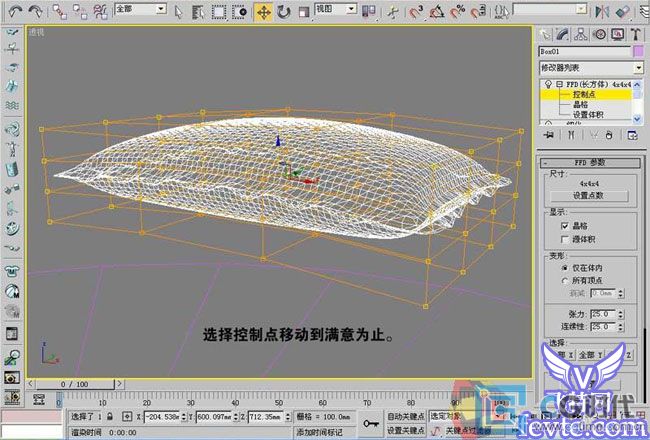Toggle the 晶格 lattice display checkbox

coord(565,226)
